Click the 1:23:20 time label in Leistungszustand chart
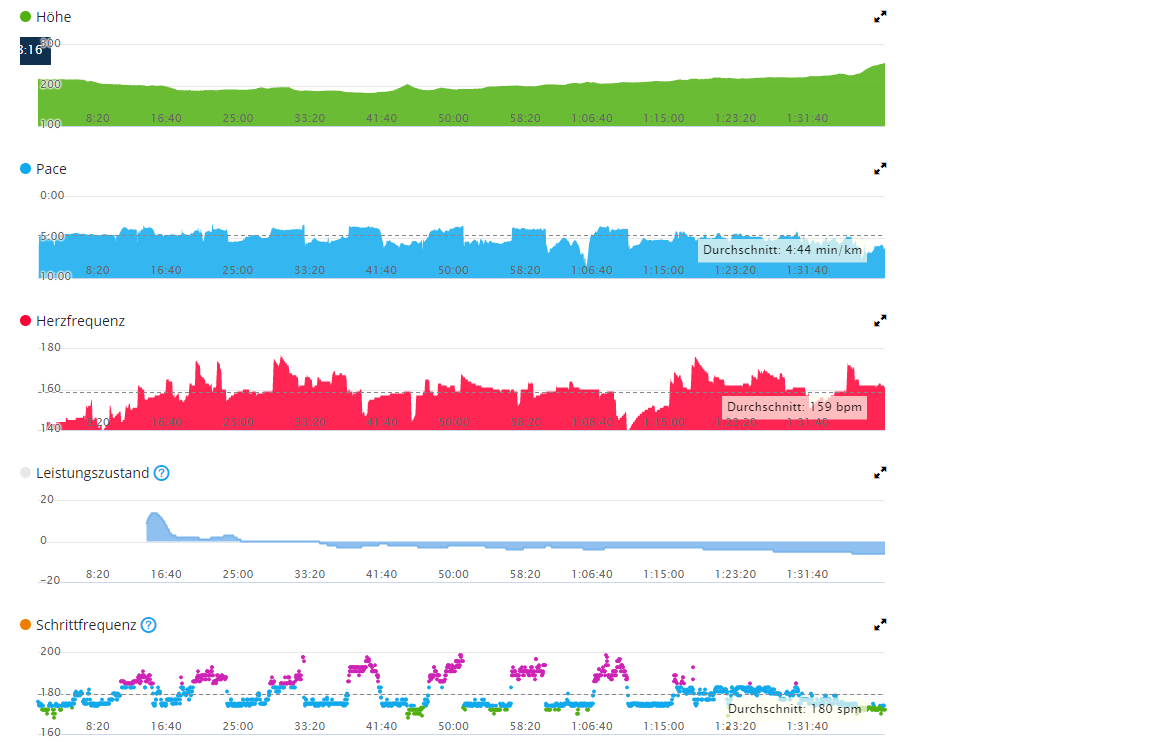This screenshot has height=742, width=1152. click(735, 574)
